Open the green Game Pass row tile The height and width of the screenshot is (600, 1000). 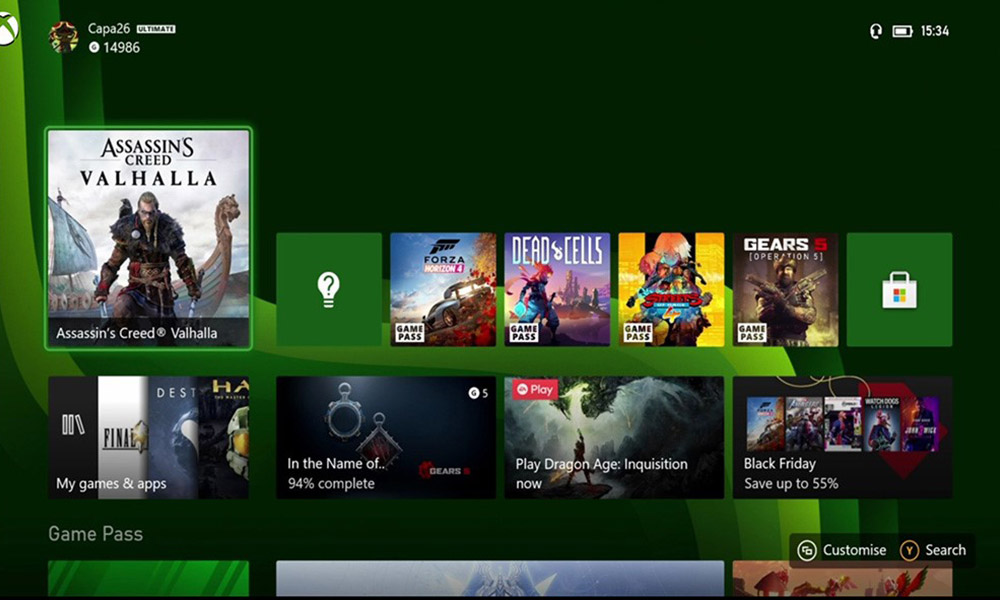(149, 579)
